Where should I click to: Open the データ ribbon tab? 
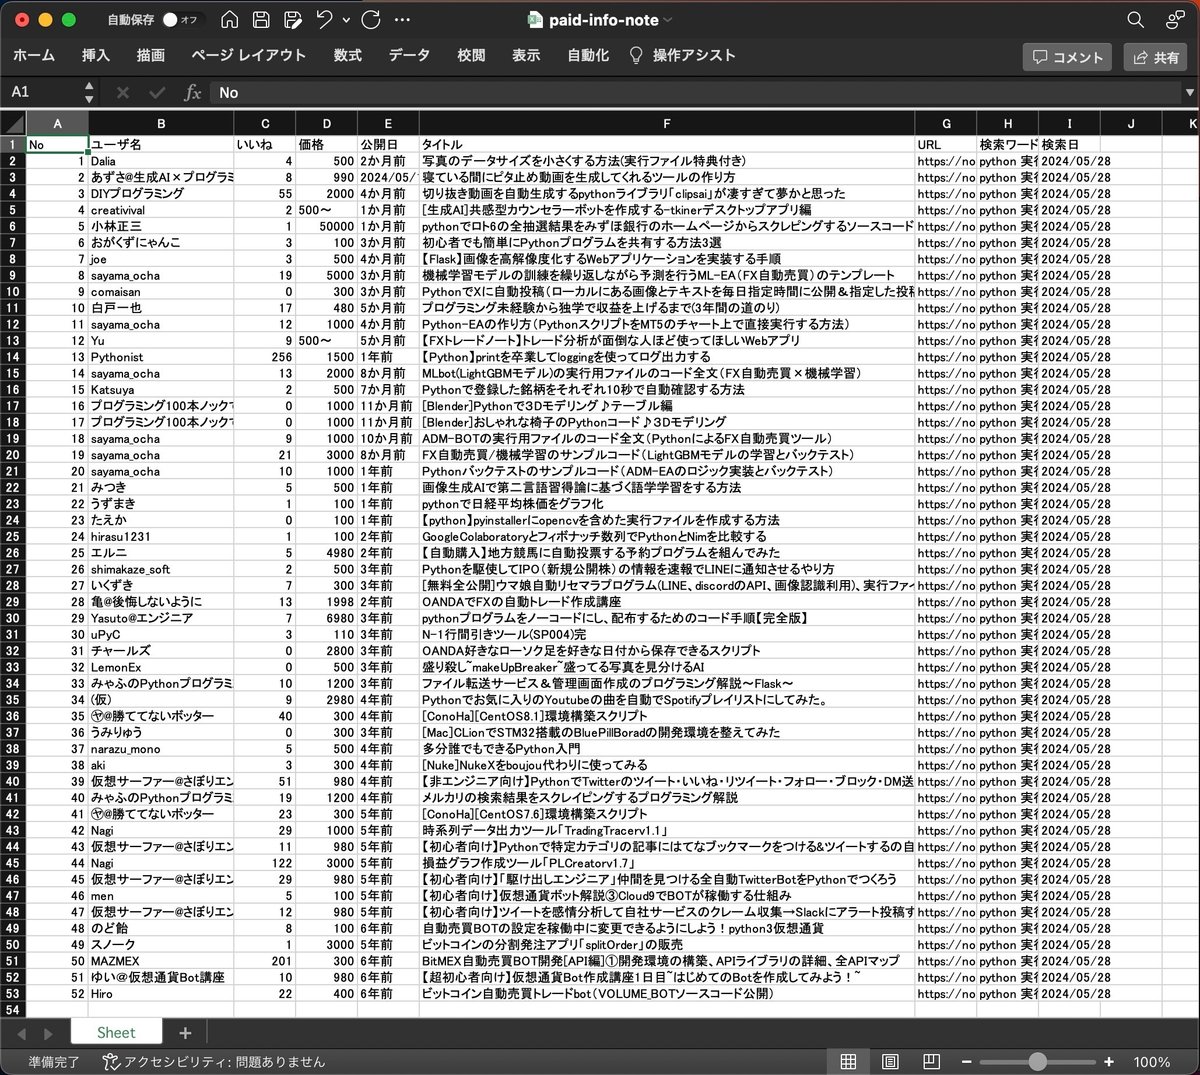click(x=409, y=56)
